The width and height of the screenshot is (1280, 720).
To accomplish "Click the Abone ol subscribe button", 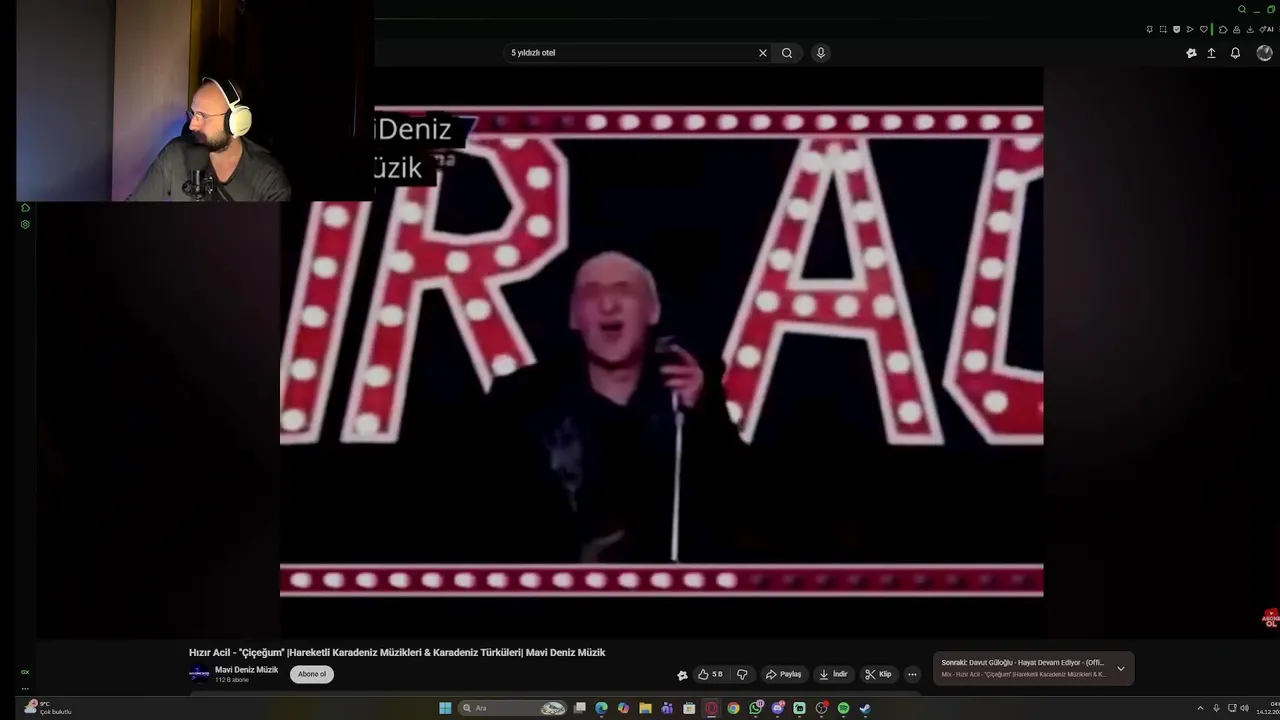I will pyautogui.click(x=312, y=674).
